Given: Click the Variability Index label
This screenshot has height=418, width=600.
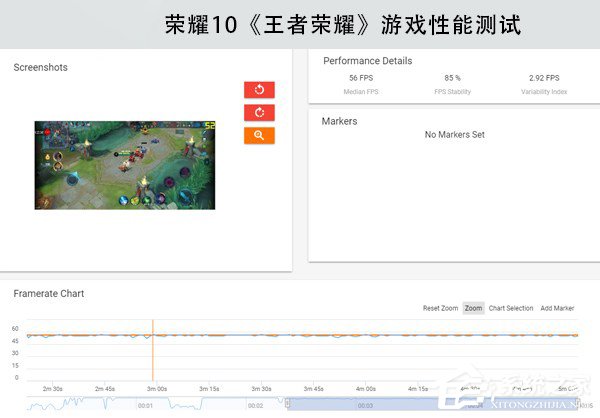Looking at the screenshot, I should coord(544,92).
